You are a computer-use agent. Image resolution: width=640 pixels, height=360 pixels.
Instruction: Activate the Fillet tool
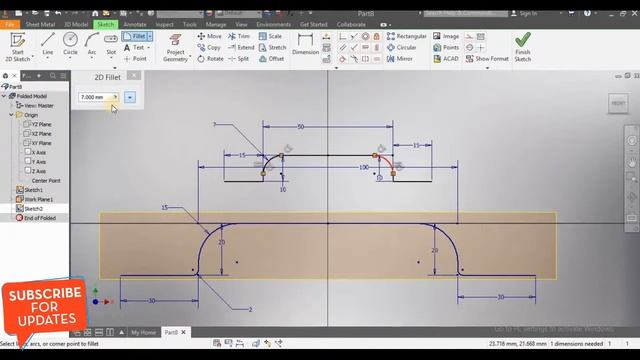pyautogui.click(x=135, y=36)
